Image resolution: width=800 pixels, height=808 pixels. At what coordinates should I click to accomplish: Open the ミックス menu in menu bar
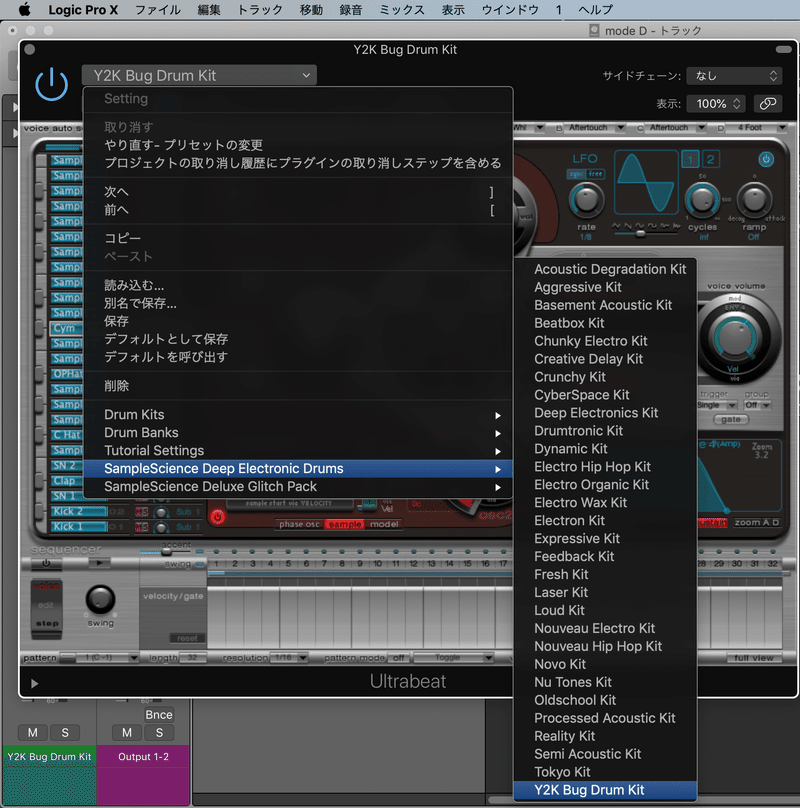(x=402, y=10)
